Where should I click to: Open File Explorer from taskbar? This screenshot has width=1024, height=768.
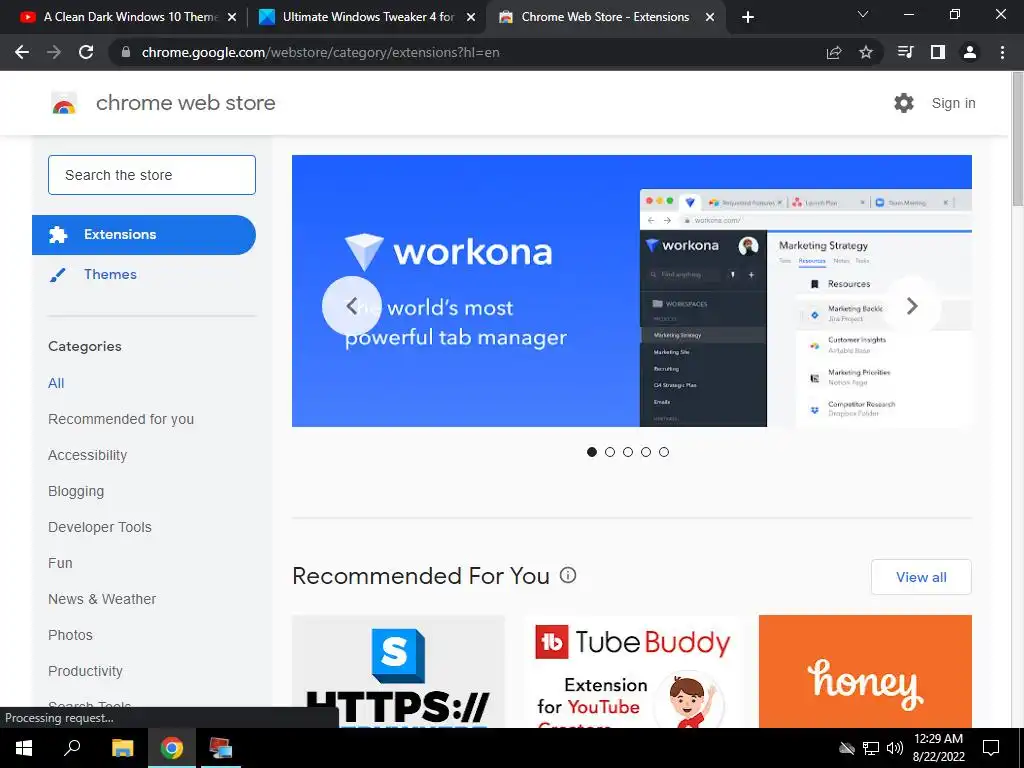coord(122,748)
